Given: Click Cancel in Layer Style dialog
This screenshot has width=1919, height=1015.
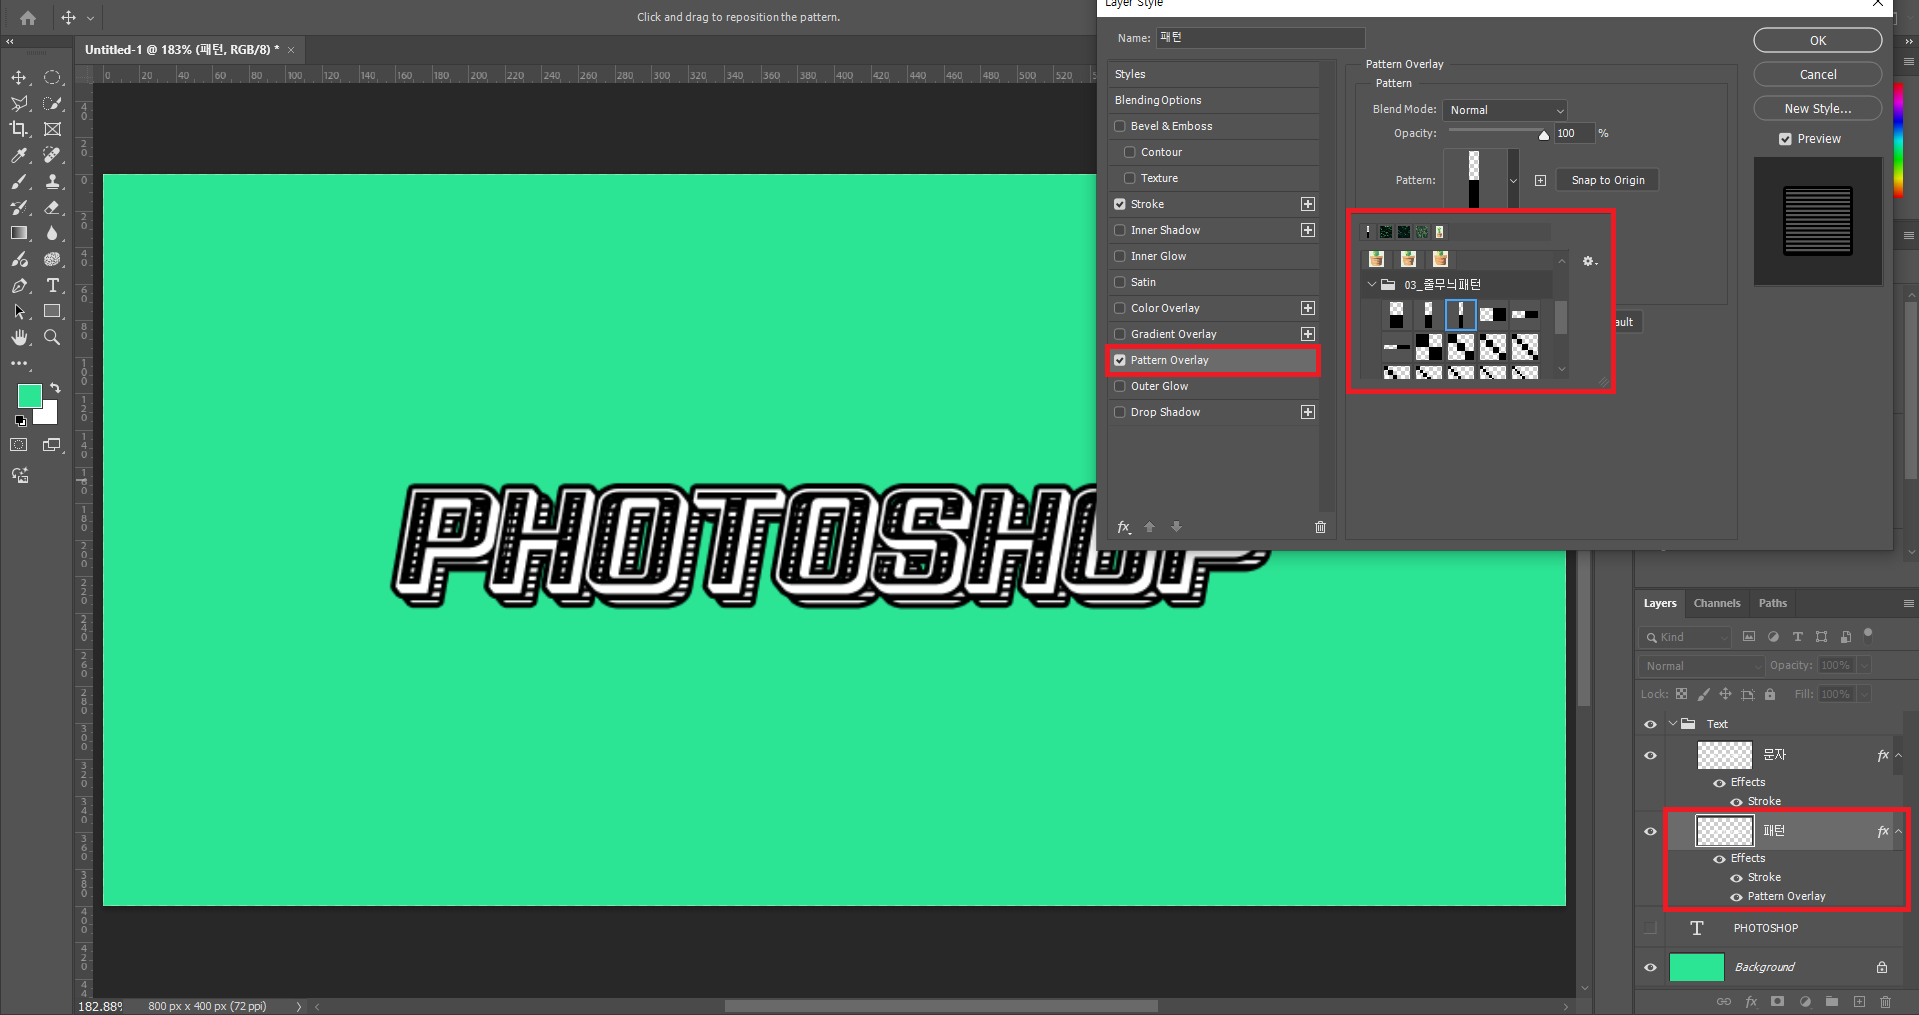Looking at the screenshot, I should (1817, 74).
